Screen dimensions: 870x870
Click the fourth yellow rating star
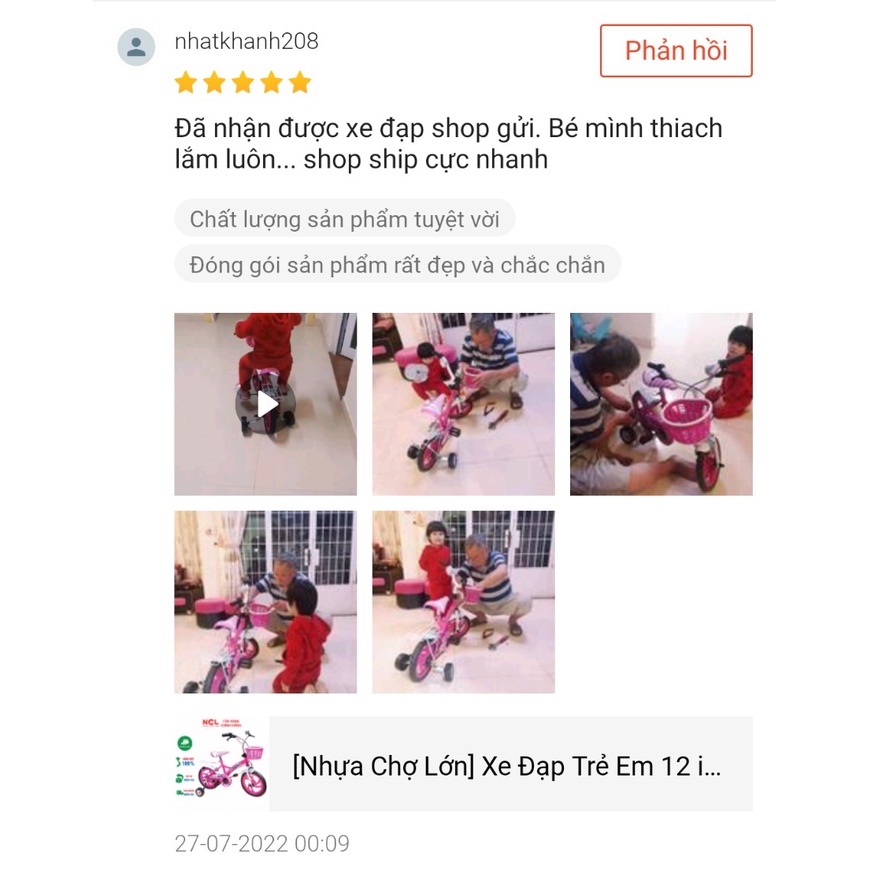pos(271,82)
